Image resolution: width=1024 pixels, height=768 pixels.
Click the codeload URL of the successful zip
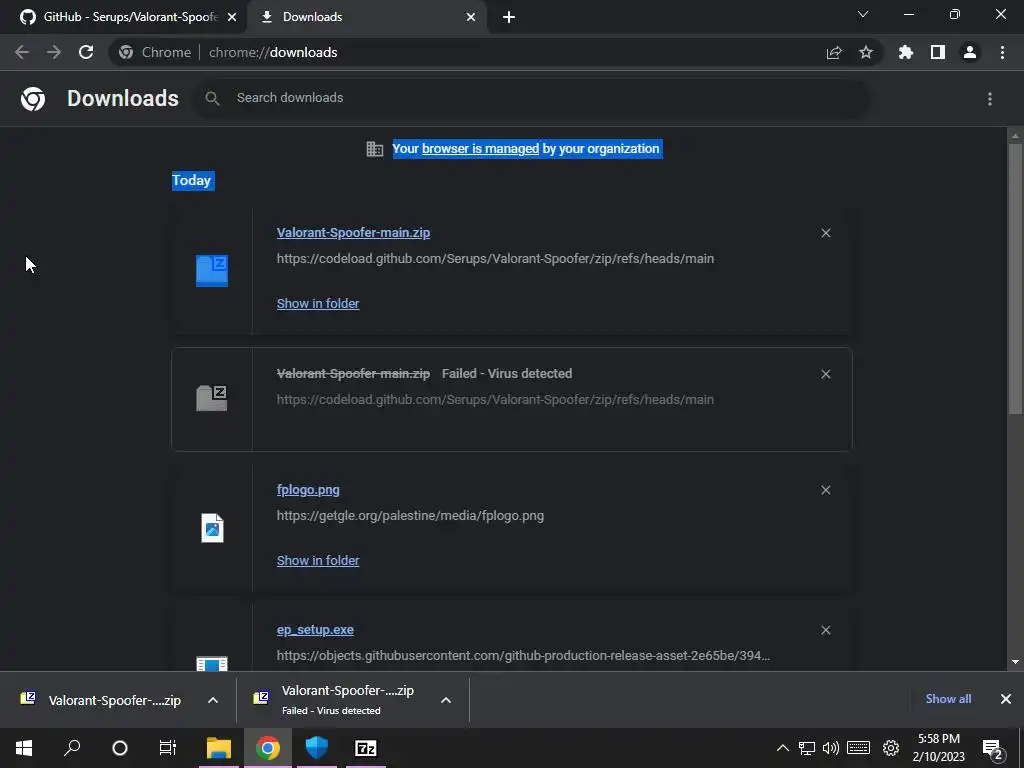point(495,259)
